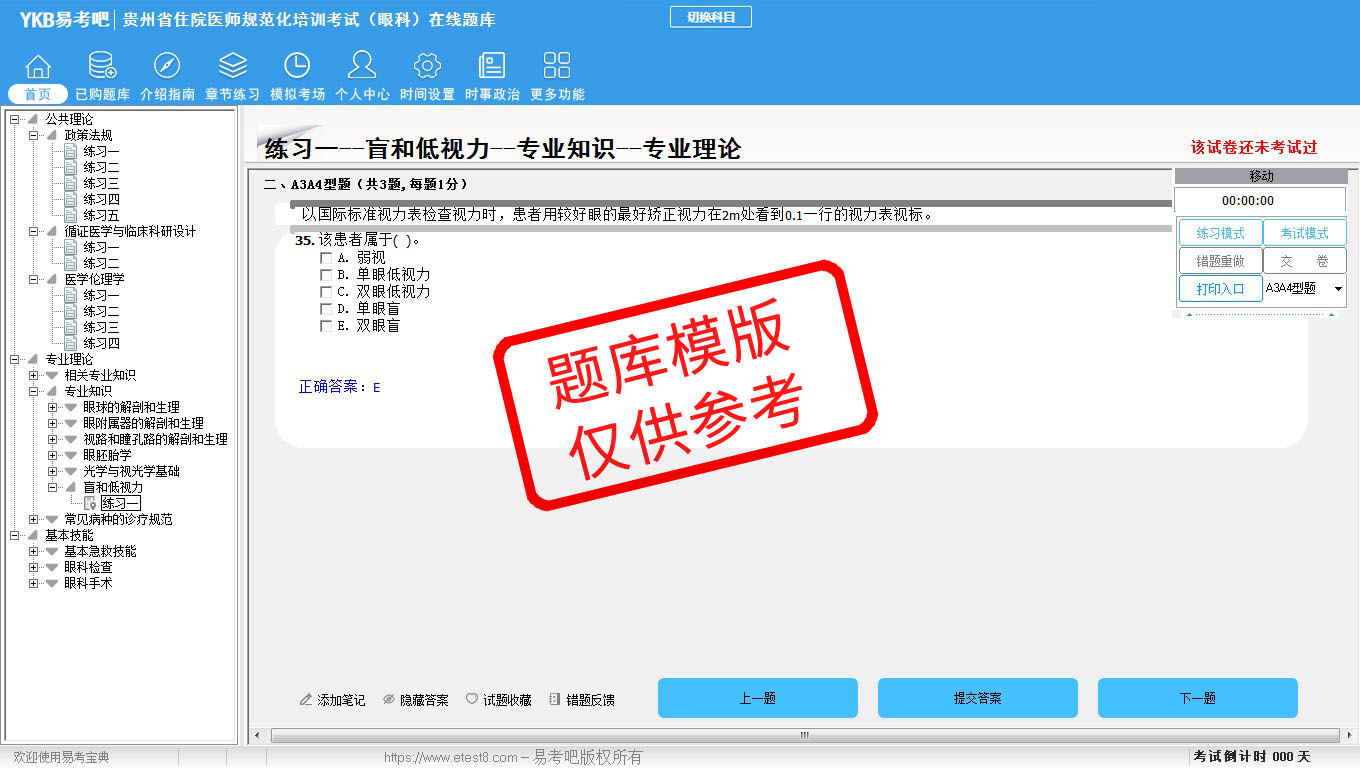Click 隐藏答案 to hide the answer

click(415, 700)
